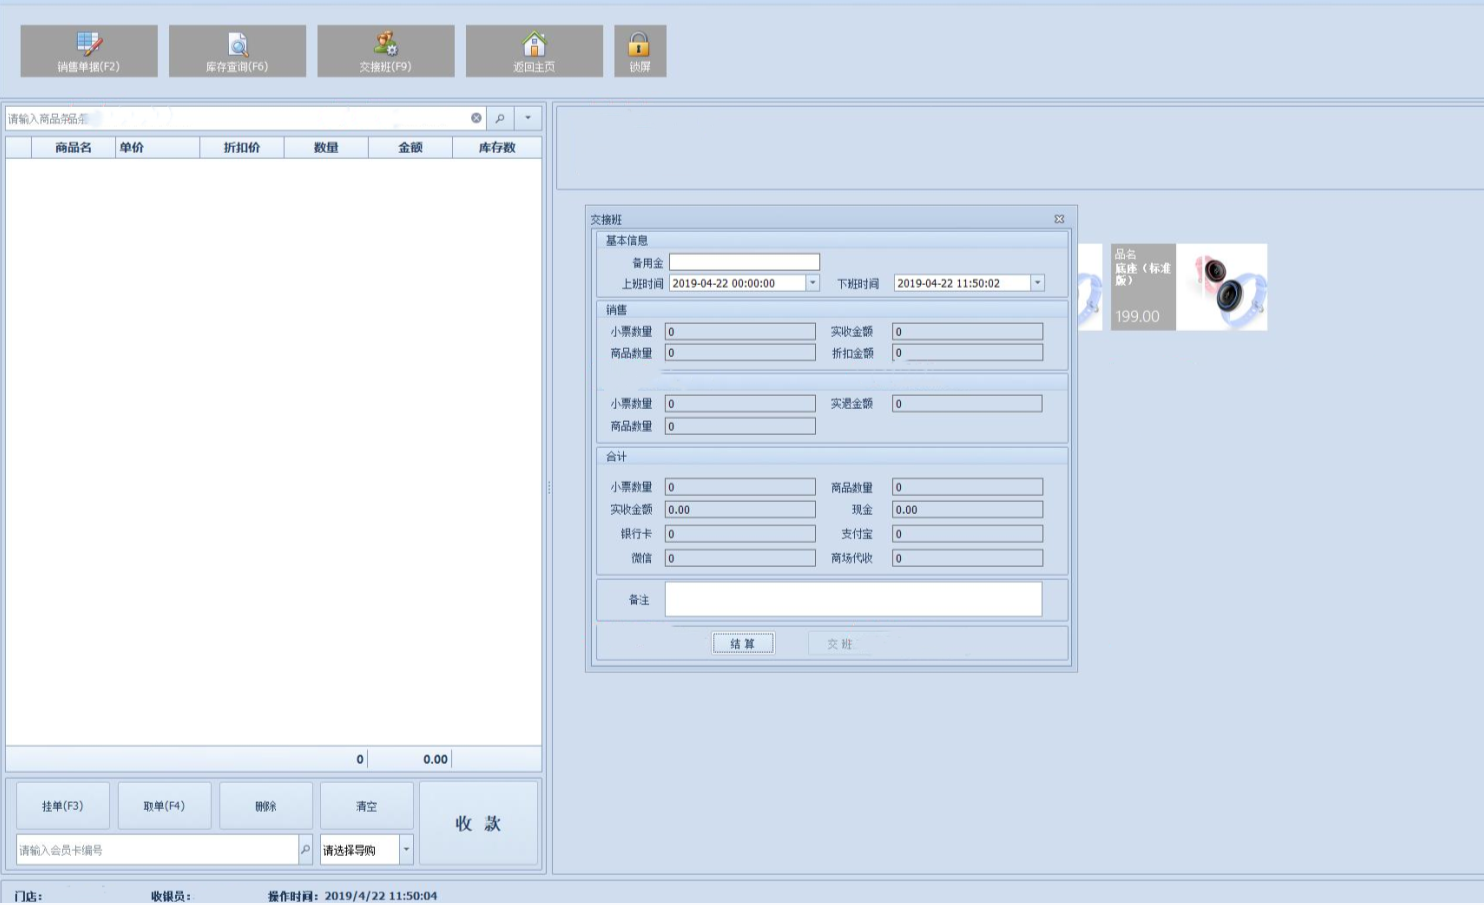Expand the dropdown arrow next to product search

click(x=528, y=118)
